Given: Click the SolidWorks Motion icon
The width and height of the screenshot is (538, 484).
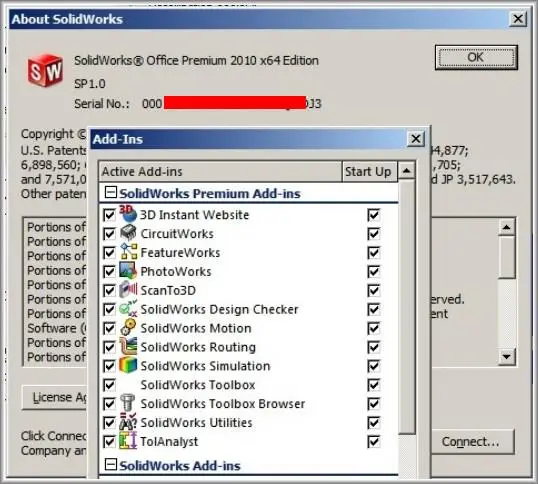Looking at the screenshot, I should coord(128,327).
